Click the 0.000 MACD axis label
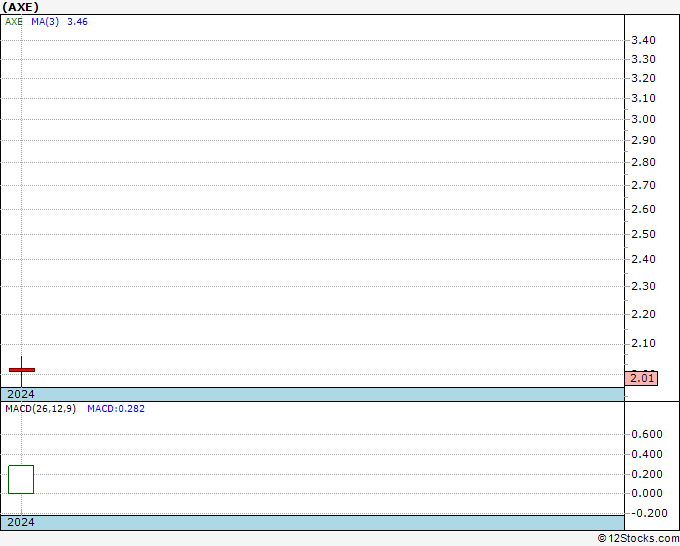 tap(647, 494)
